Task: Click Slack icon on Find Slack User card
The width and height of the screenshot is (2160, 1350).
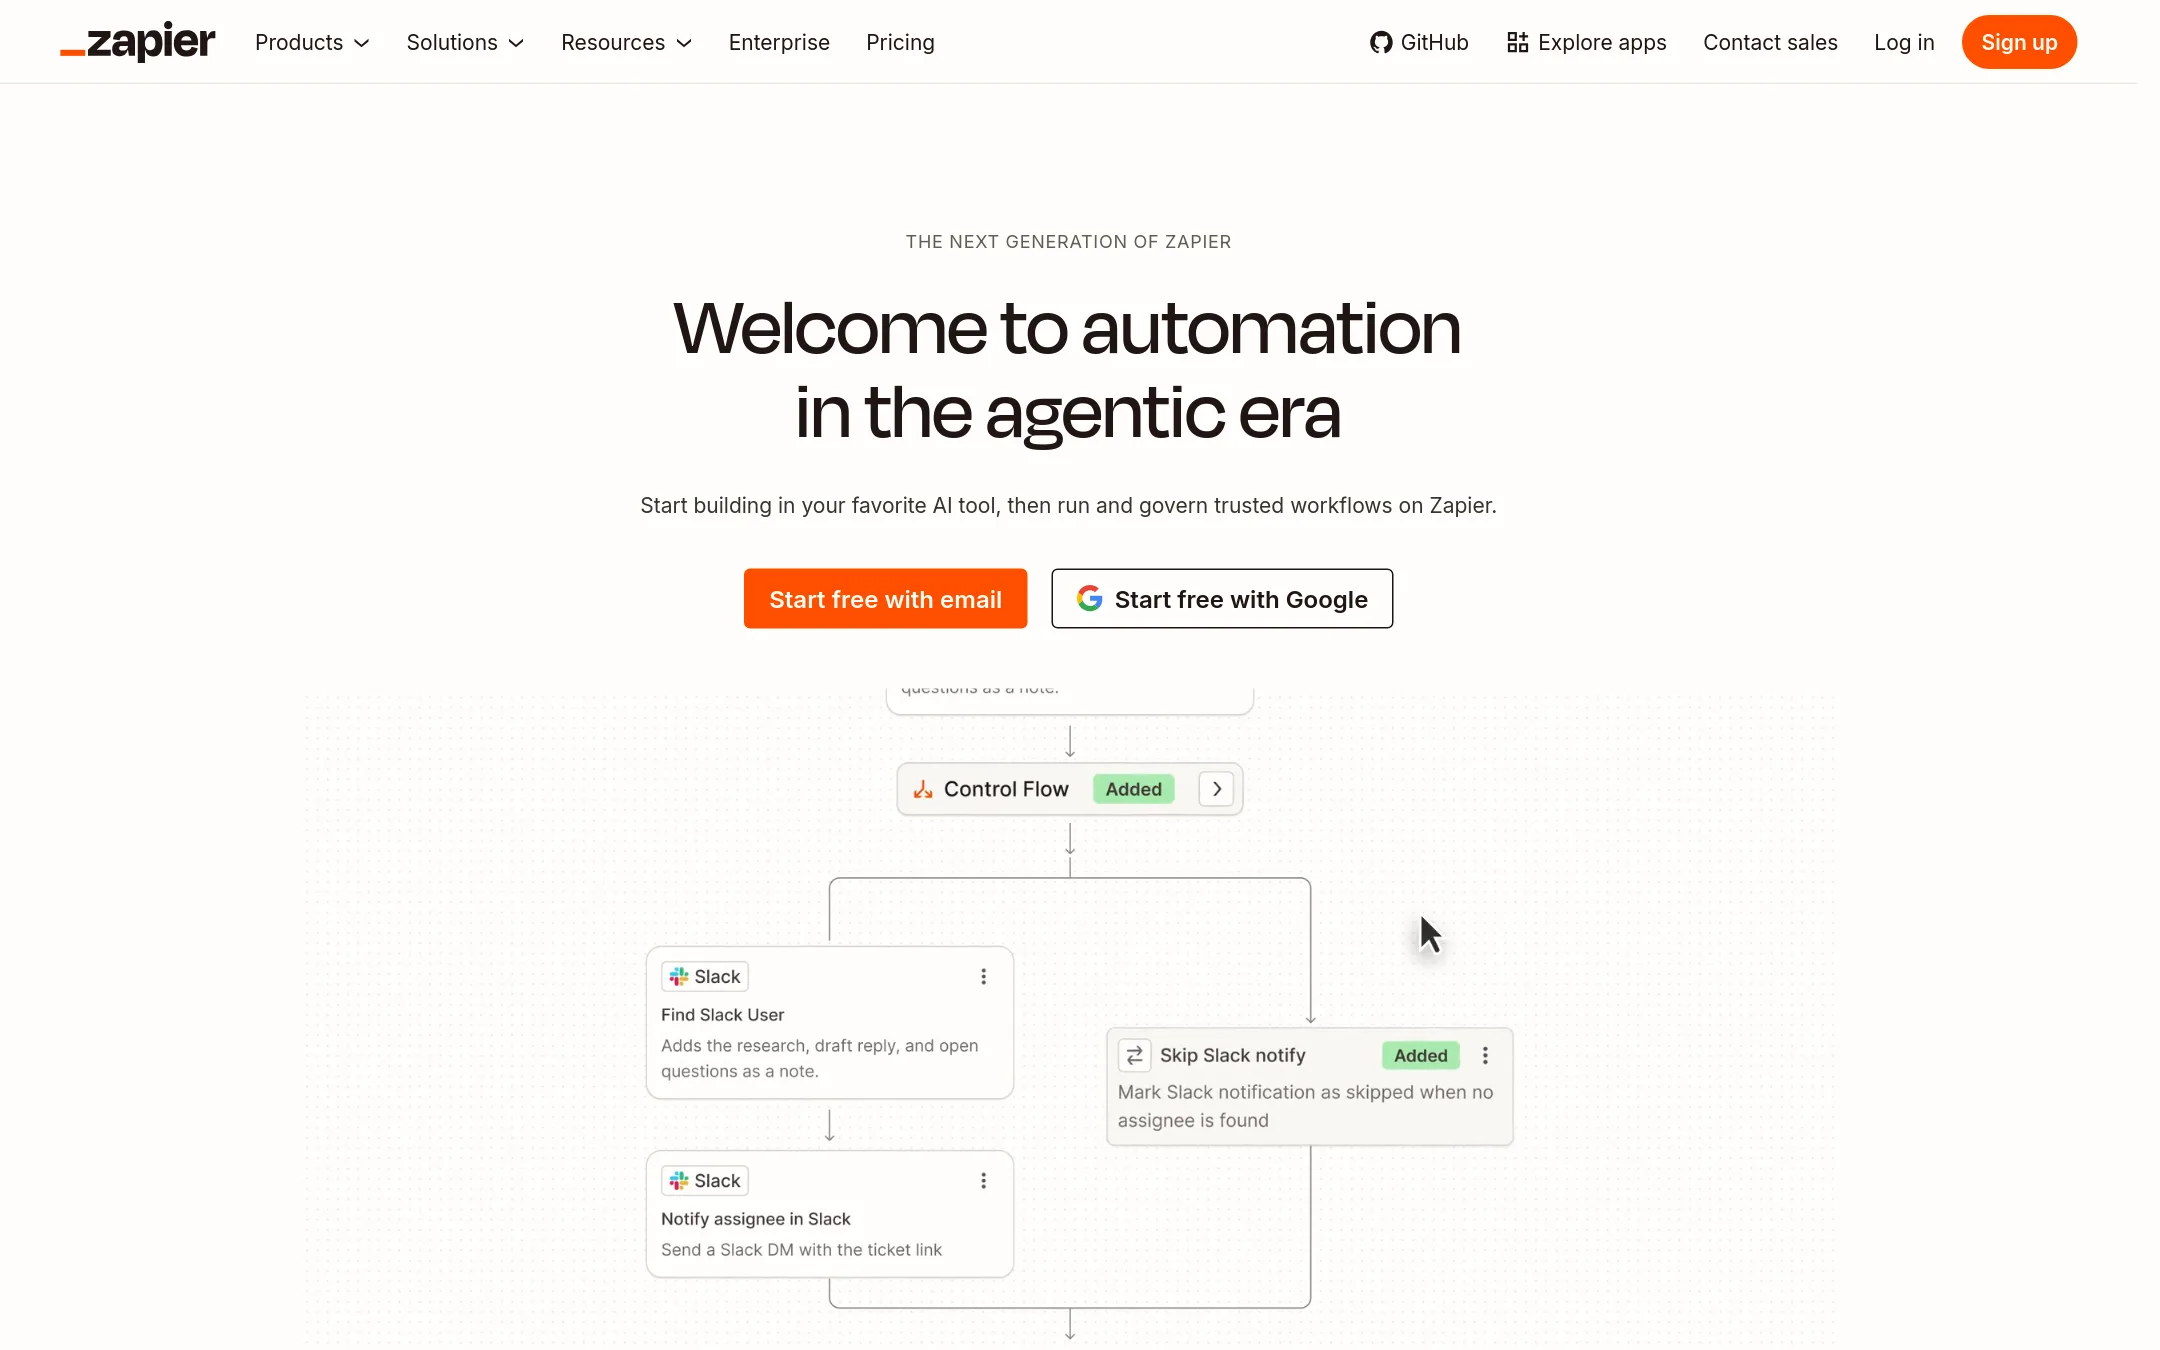Action: [x=679, y=976]
